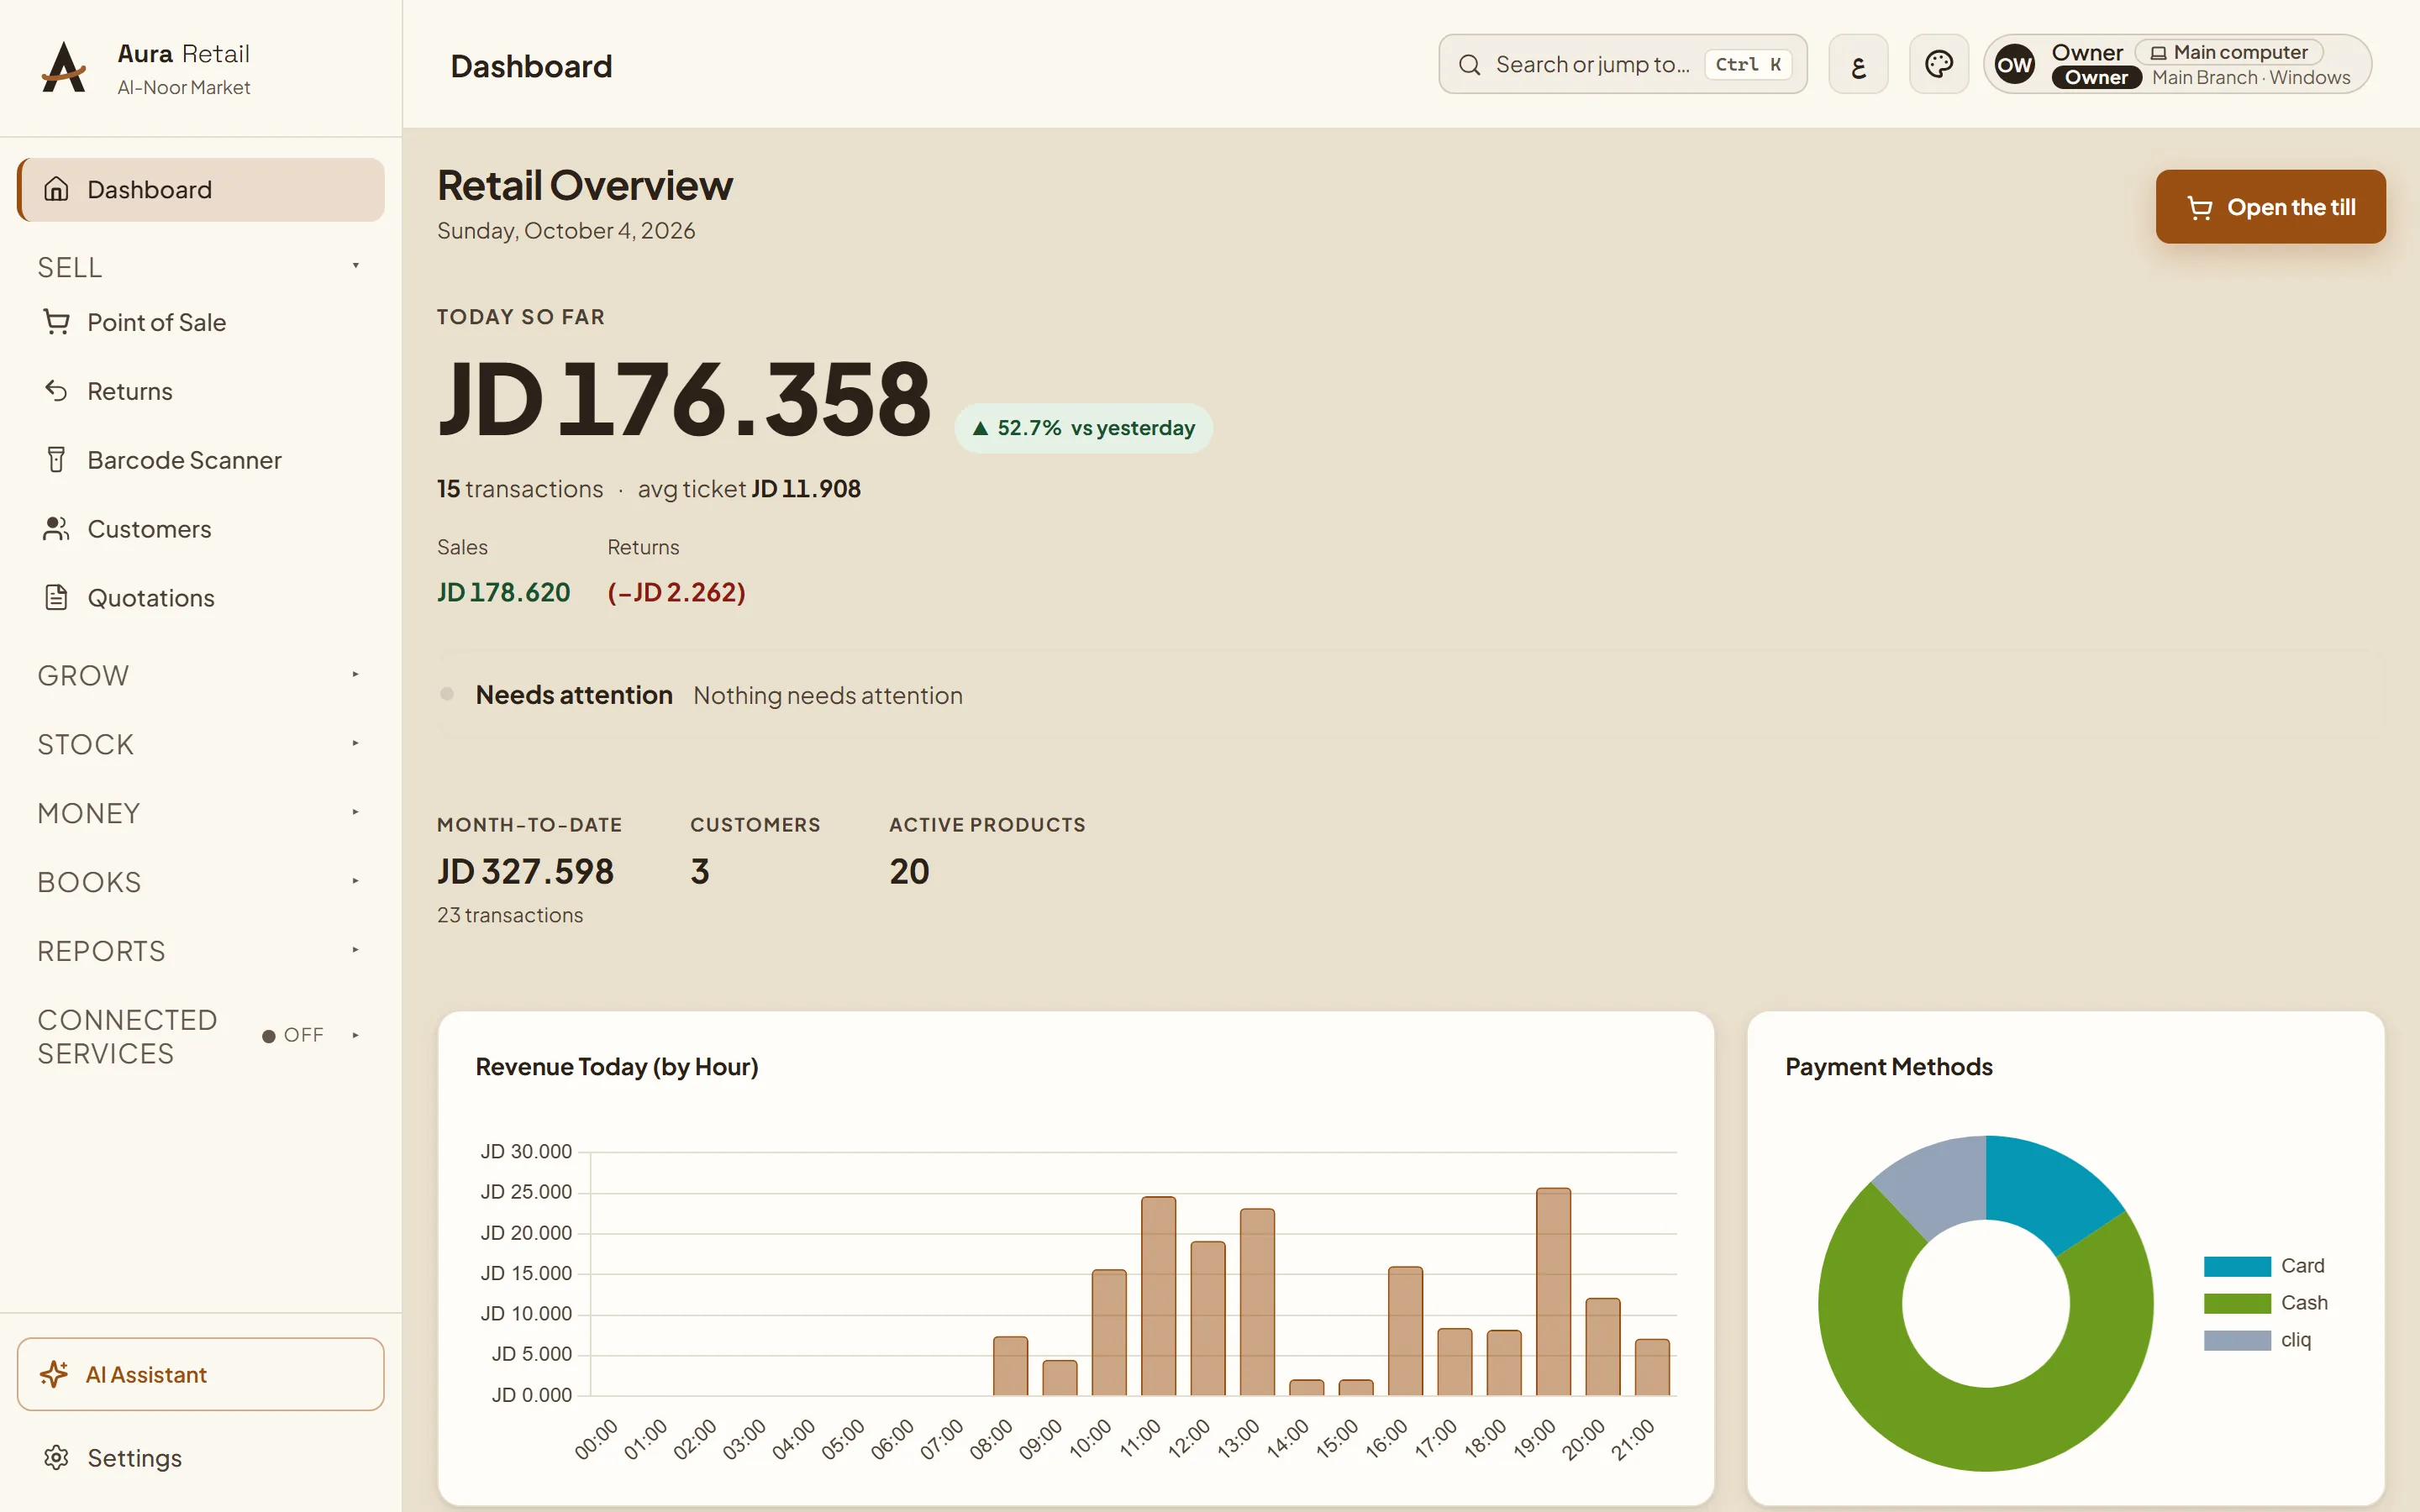The image size is (2420, 1512).
Task: Click the Aura Retail logo icon
Action: (64, 67)
